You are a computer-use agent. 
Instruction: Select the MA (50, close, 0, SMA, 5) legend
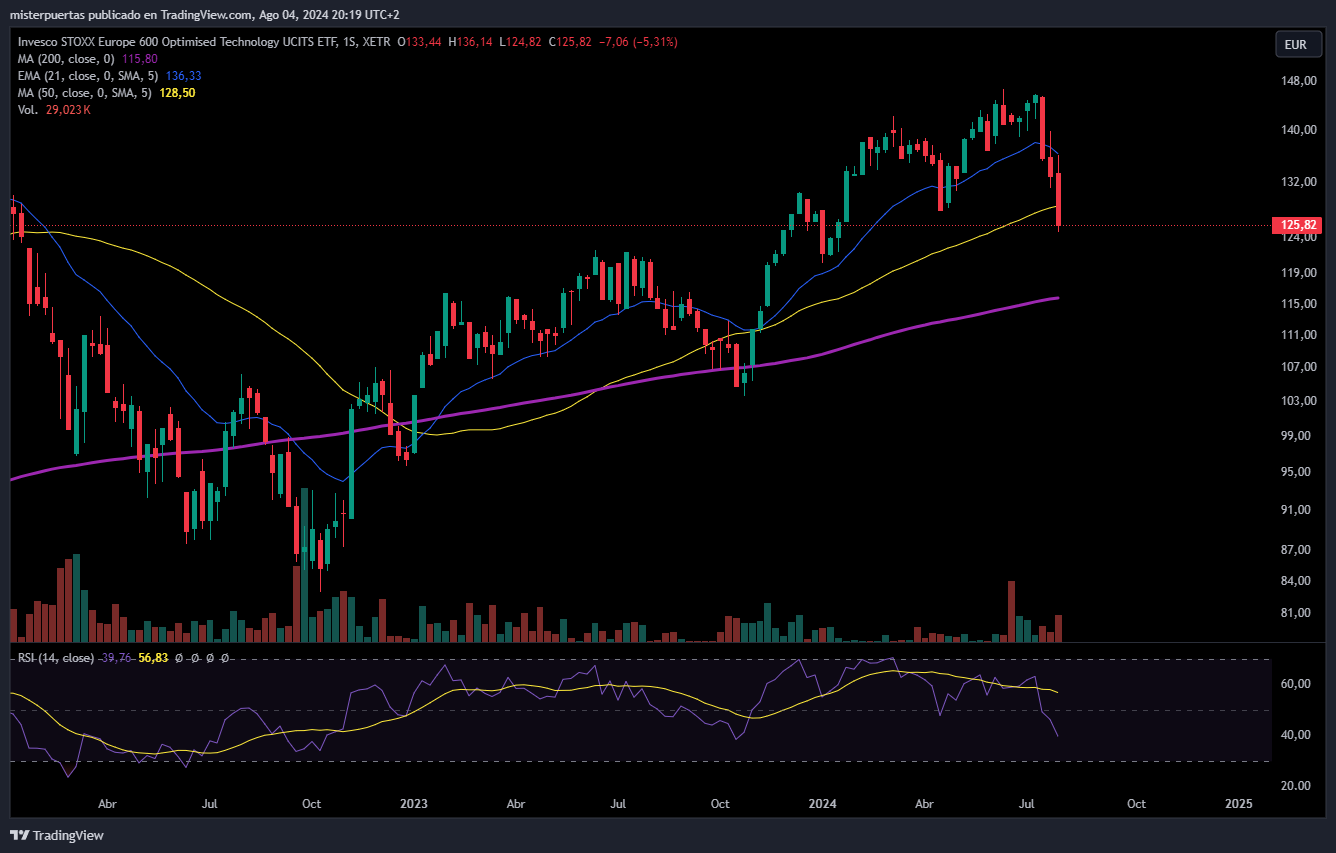tap(85, 92)
